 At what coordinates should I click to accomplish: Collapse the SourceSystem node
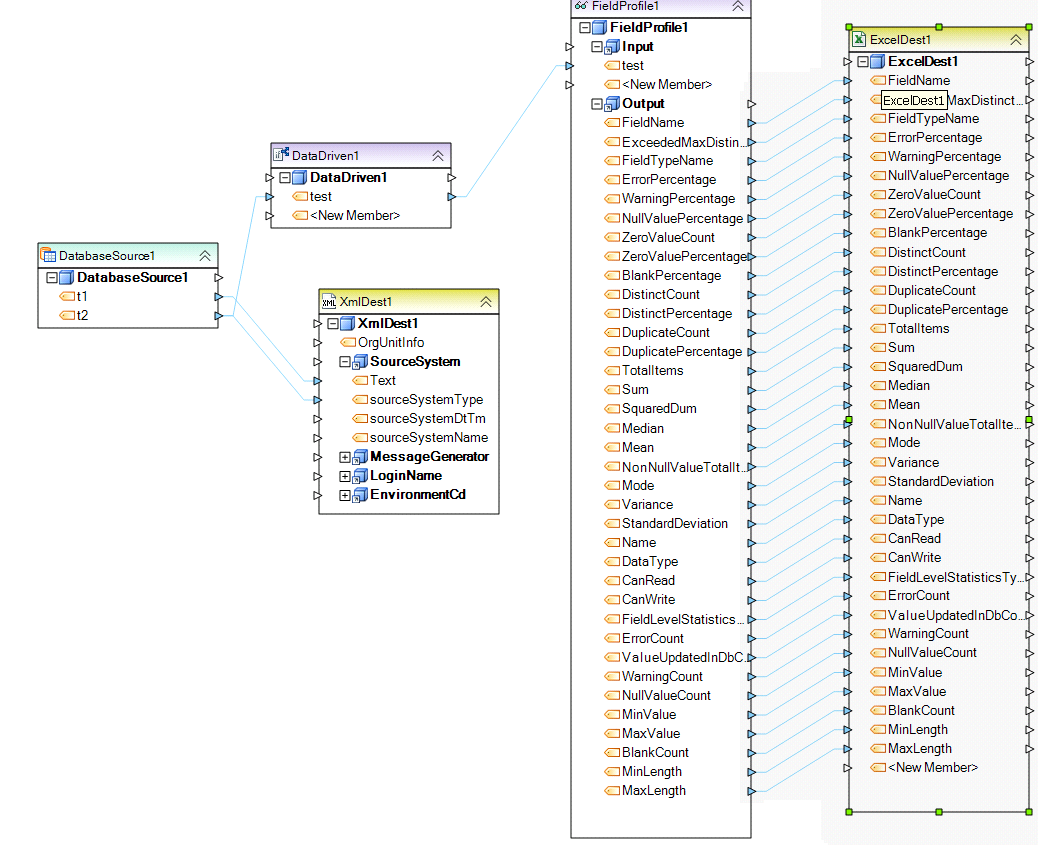click(x=345, y=362)
